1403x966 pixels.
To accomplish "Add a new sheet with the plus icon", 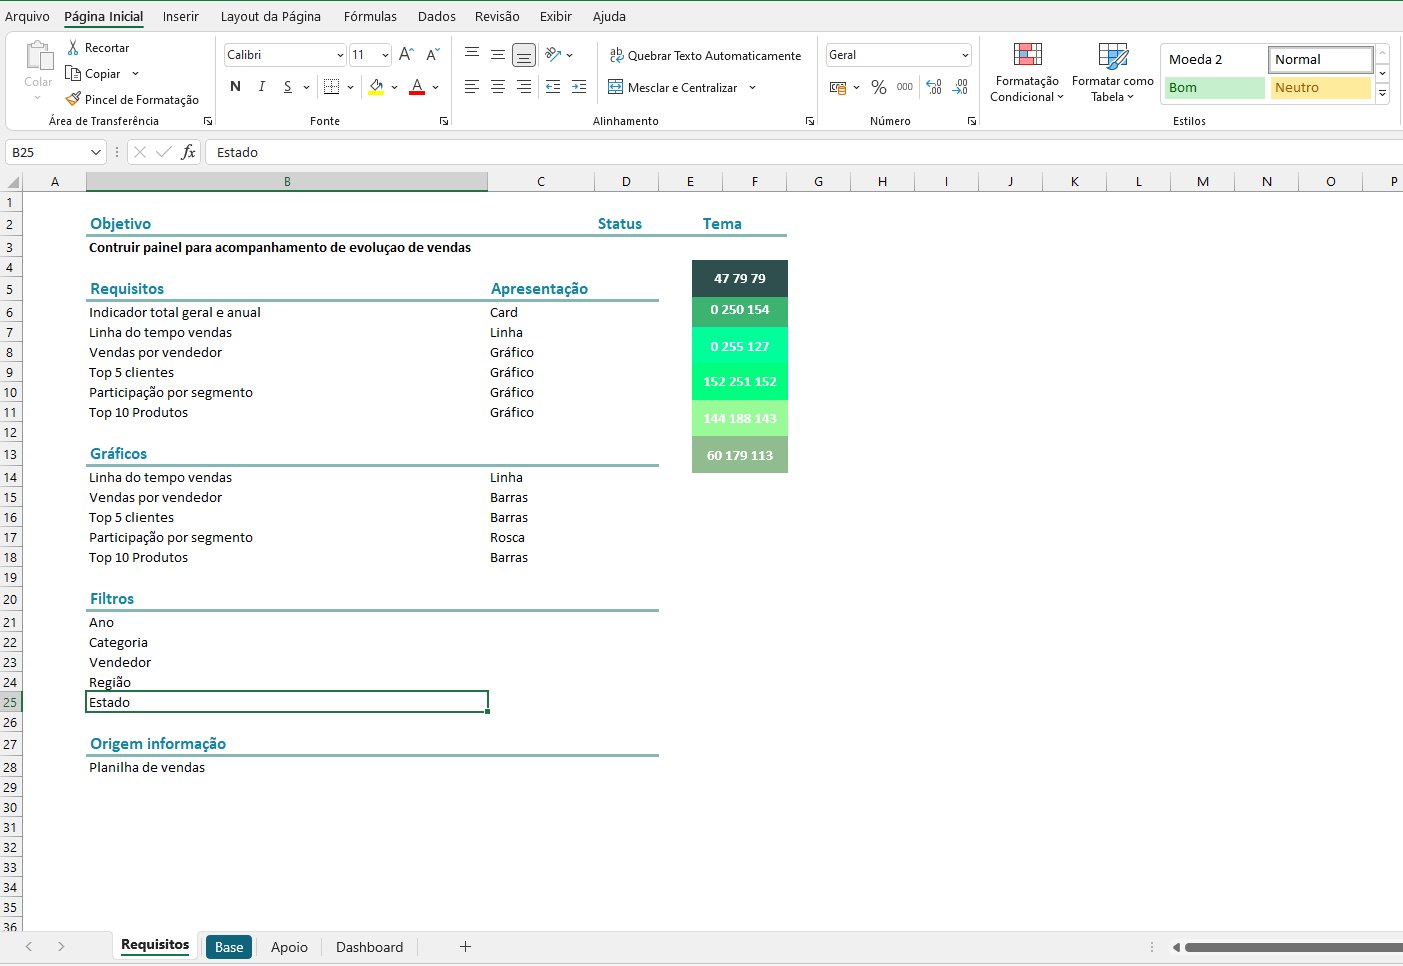I will coord(465,947).
